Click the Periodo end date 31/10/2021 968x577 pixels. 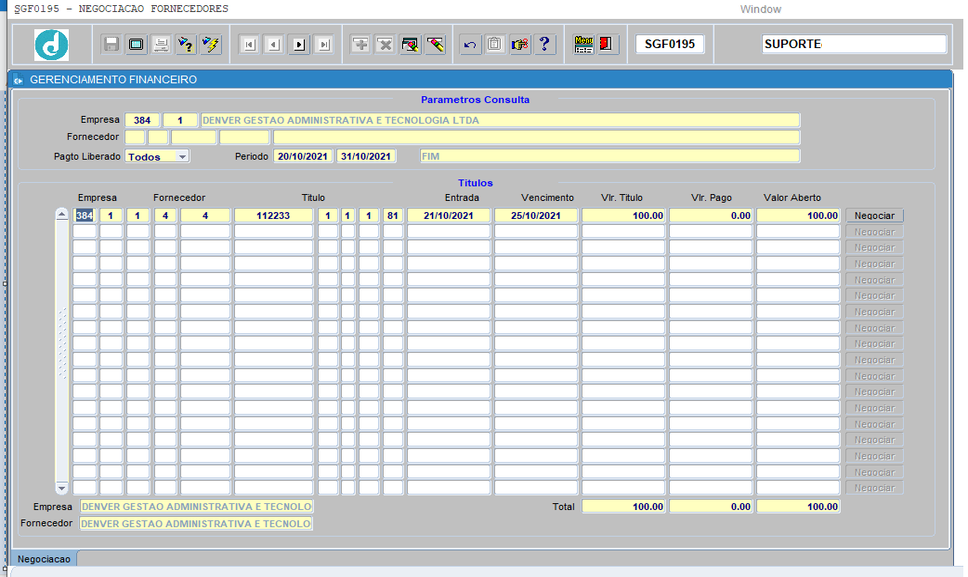click(366, 157)
